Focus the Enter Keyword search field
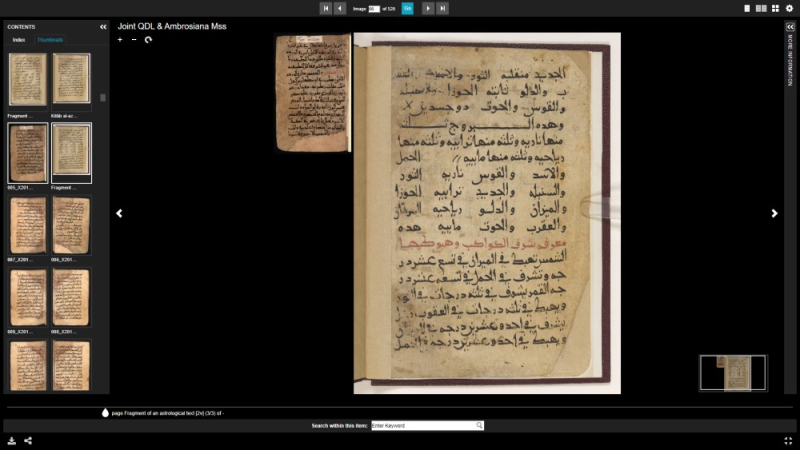 tap(423, 426)
